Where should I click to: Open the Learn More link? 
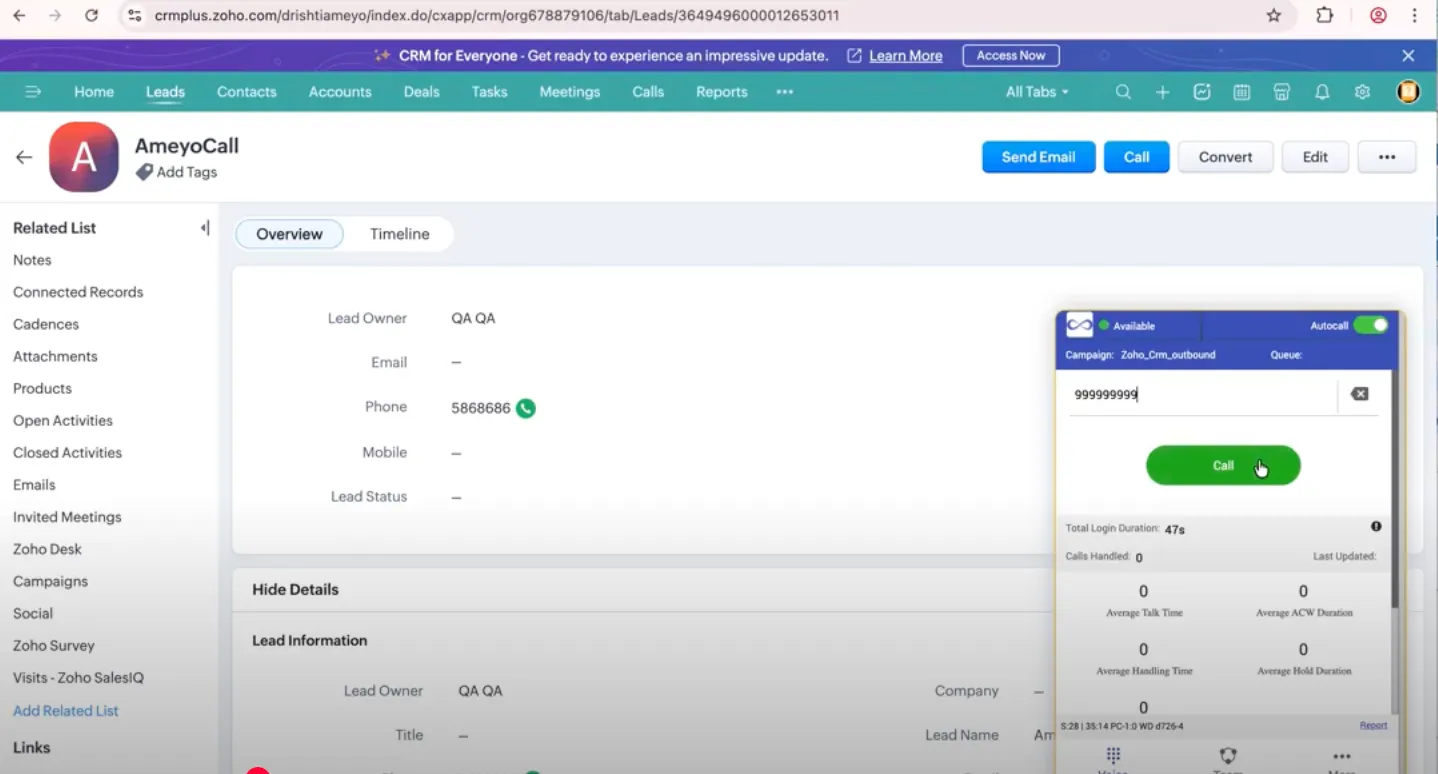(x=905, y=56)
